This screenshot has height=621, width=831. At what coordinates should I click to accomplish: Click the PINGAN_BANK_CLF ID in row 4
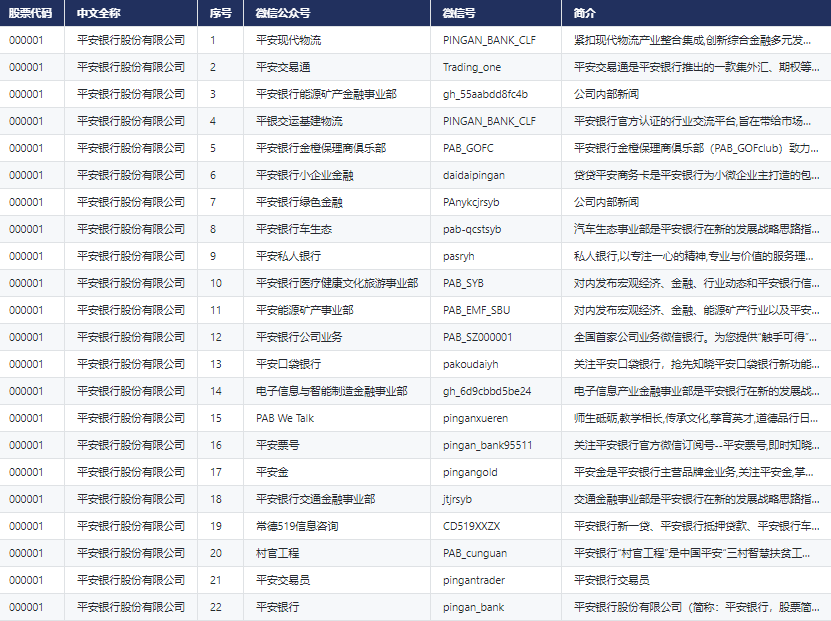[x=489, y=121]
